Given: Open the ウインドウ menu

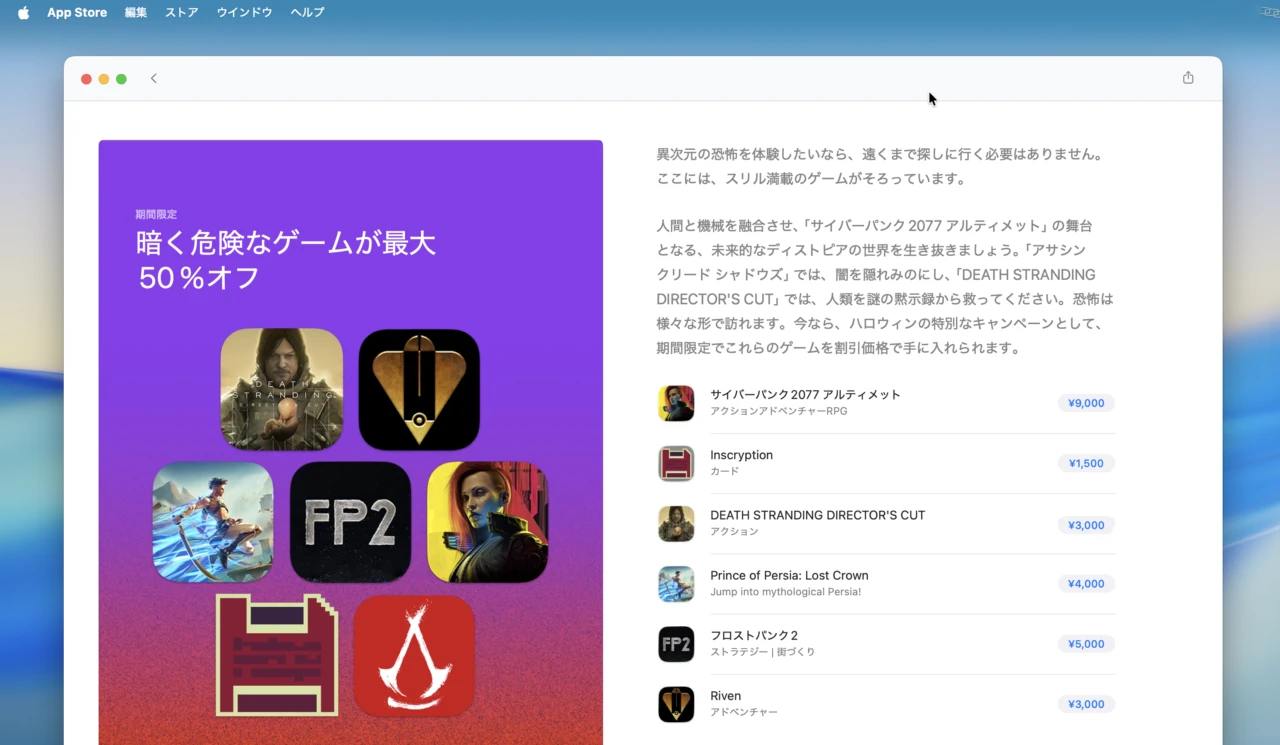Looking at the screenshot, I should click(x=243, y=12).
